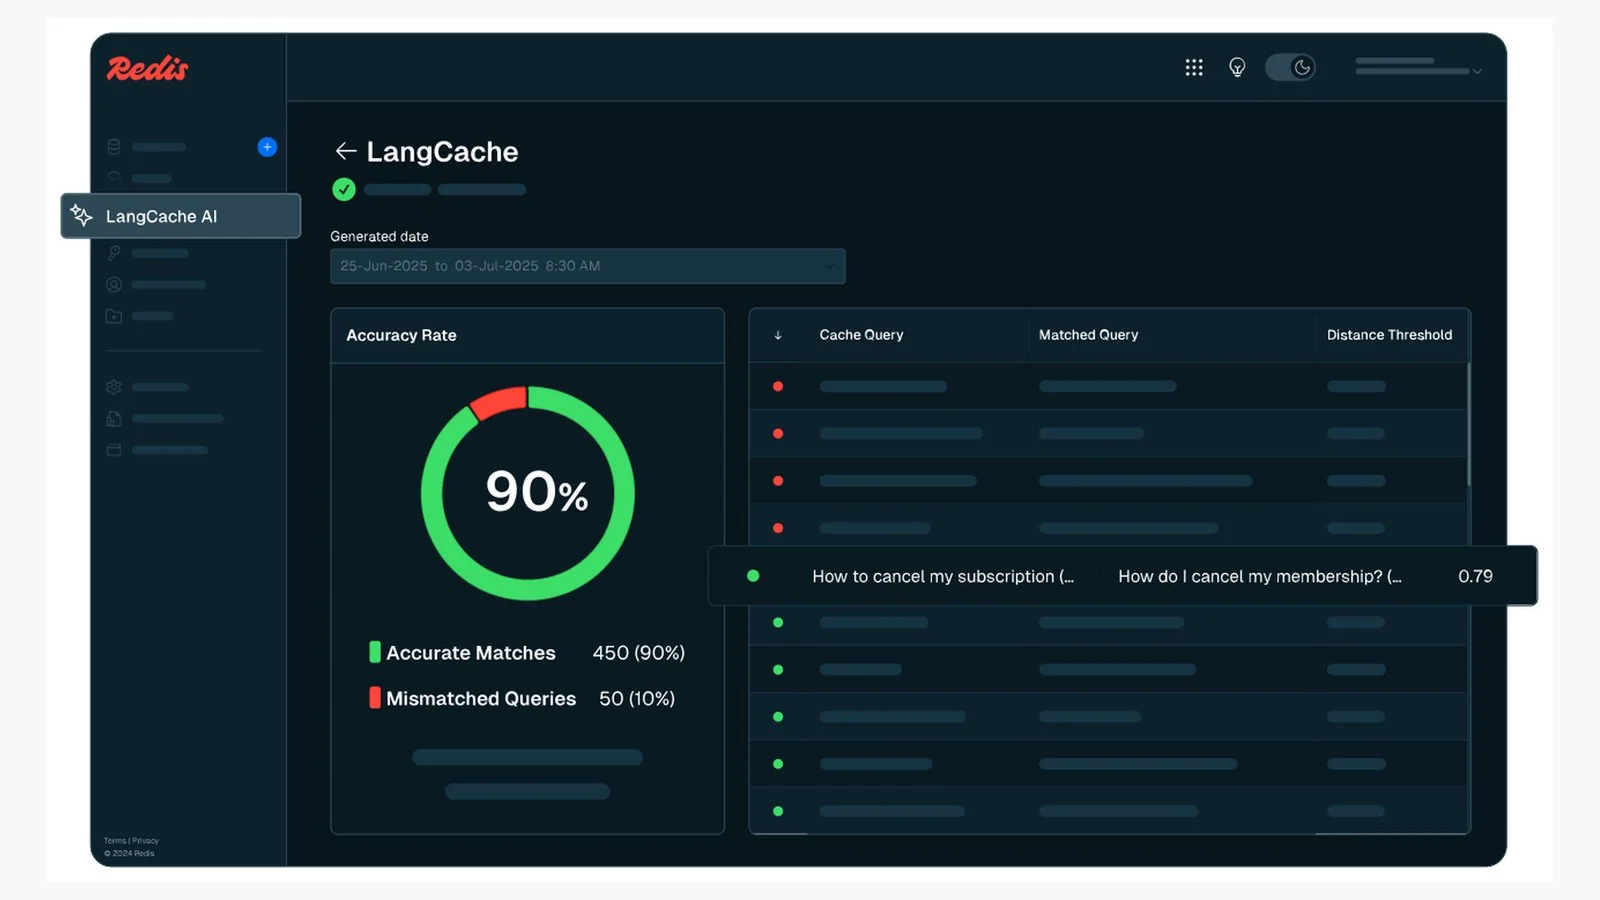
Task: Click the Distance Threshold column header
Action: click(1389, 335)
